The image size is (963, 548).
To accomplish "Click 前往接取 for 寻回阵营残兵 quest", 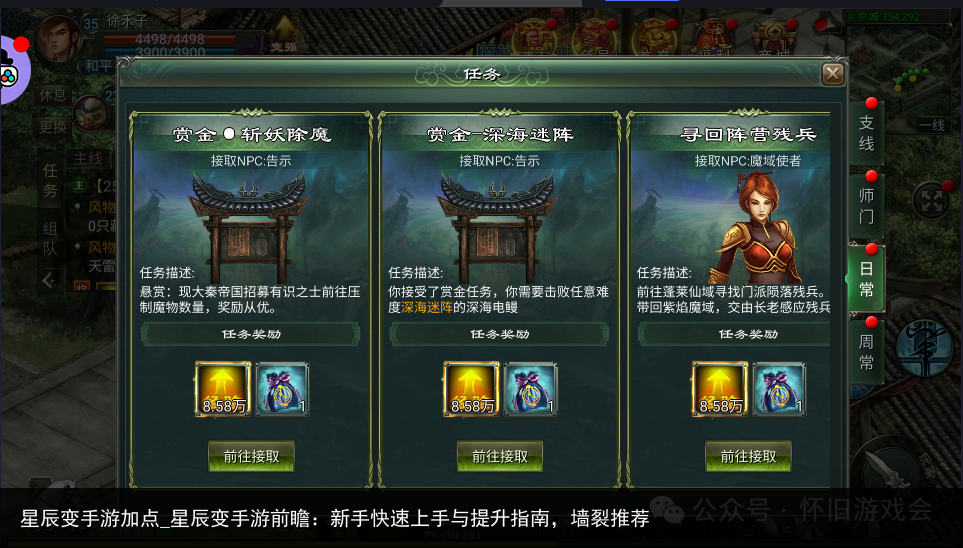I will coord(748,456).
